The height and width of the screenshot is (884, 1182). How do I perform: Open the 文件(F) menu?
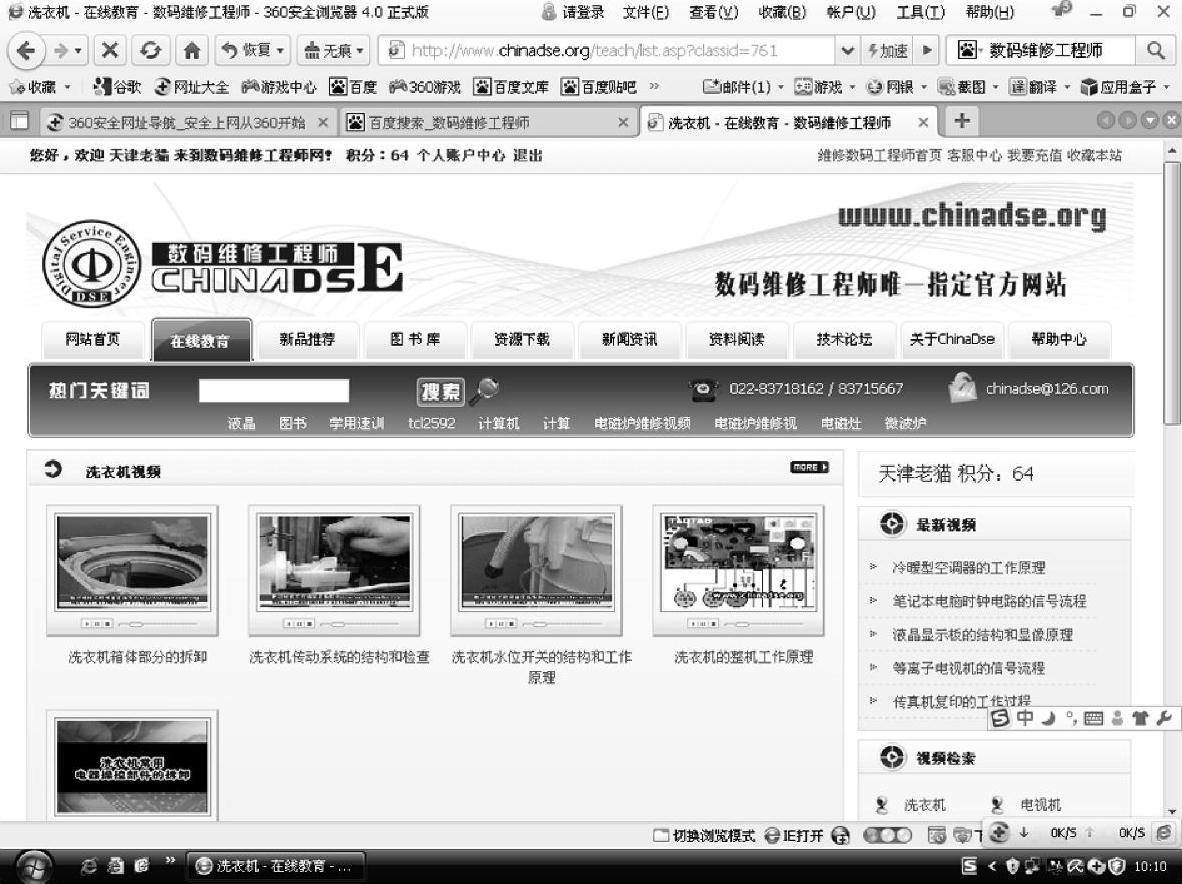point(646,12)
